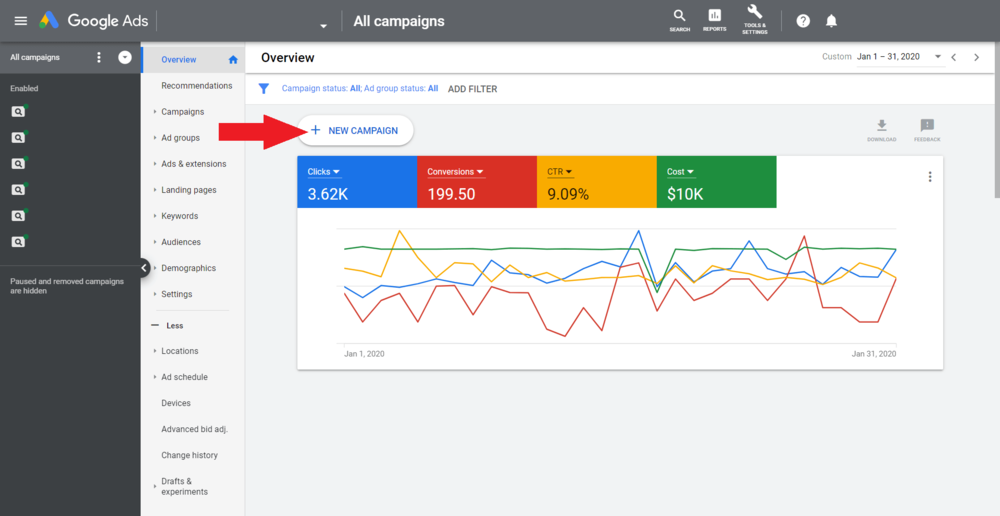Click ADD FILTER

pyautogui.click(x=472, y=89)
